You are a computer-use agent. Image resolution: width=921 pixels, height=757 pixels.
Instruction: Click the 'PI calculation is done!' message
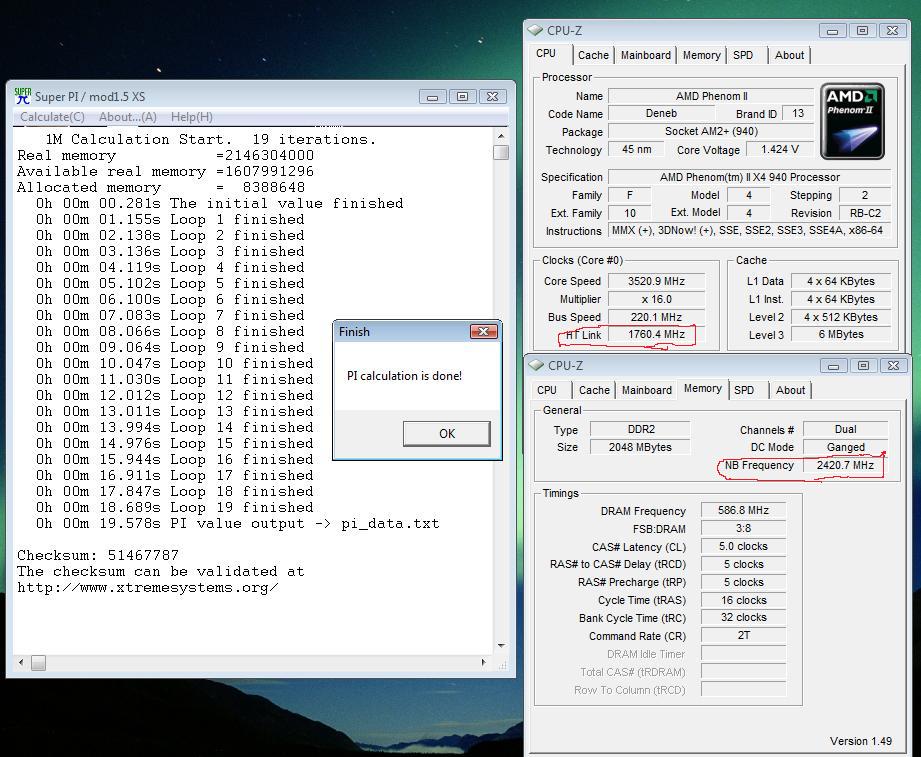404,376
